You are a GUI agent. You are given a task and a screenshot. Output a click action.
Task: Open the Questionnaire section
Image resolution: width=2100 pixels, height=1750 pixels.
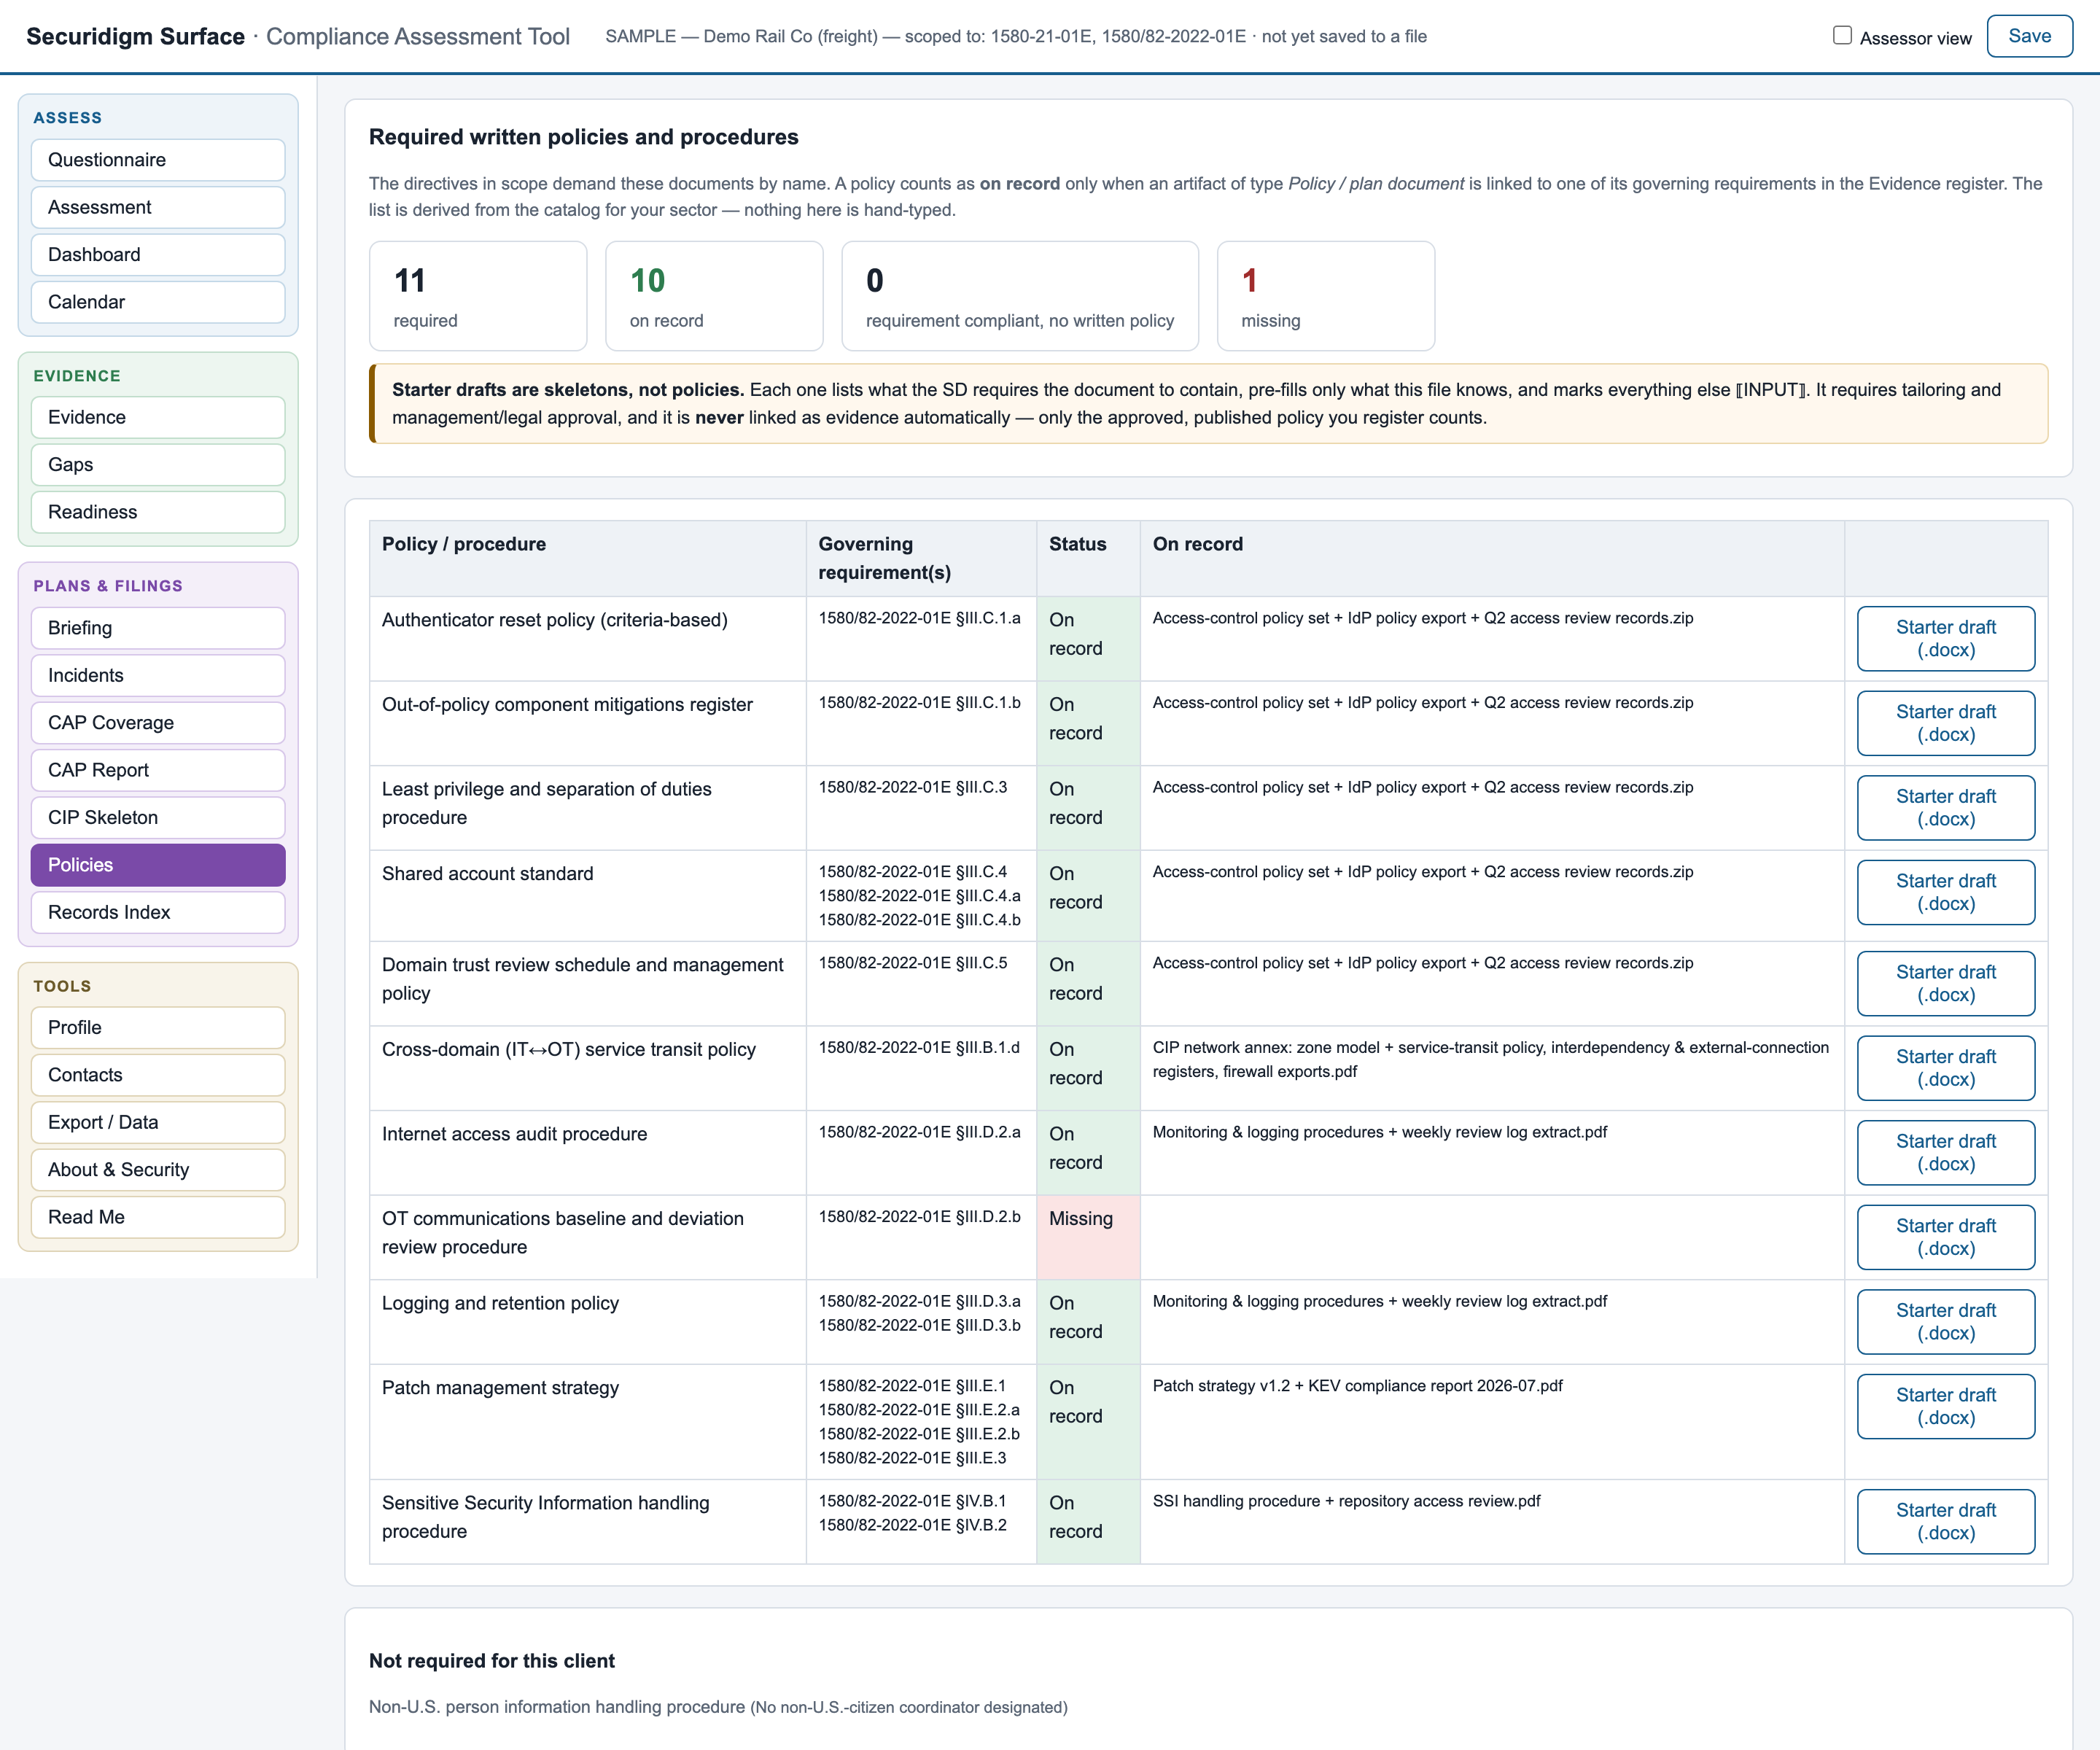[x=158, y=160]
